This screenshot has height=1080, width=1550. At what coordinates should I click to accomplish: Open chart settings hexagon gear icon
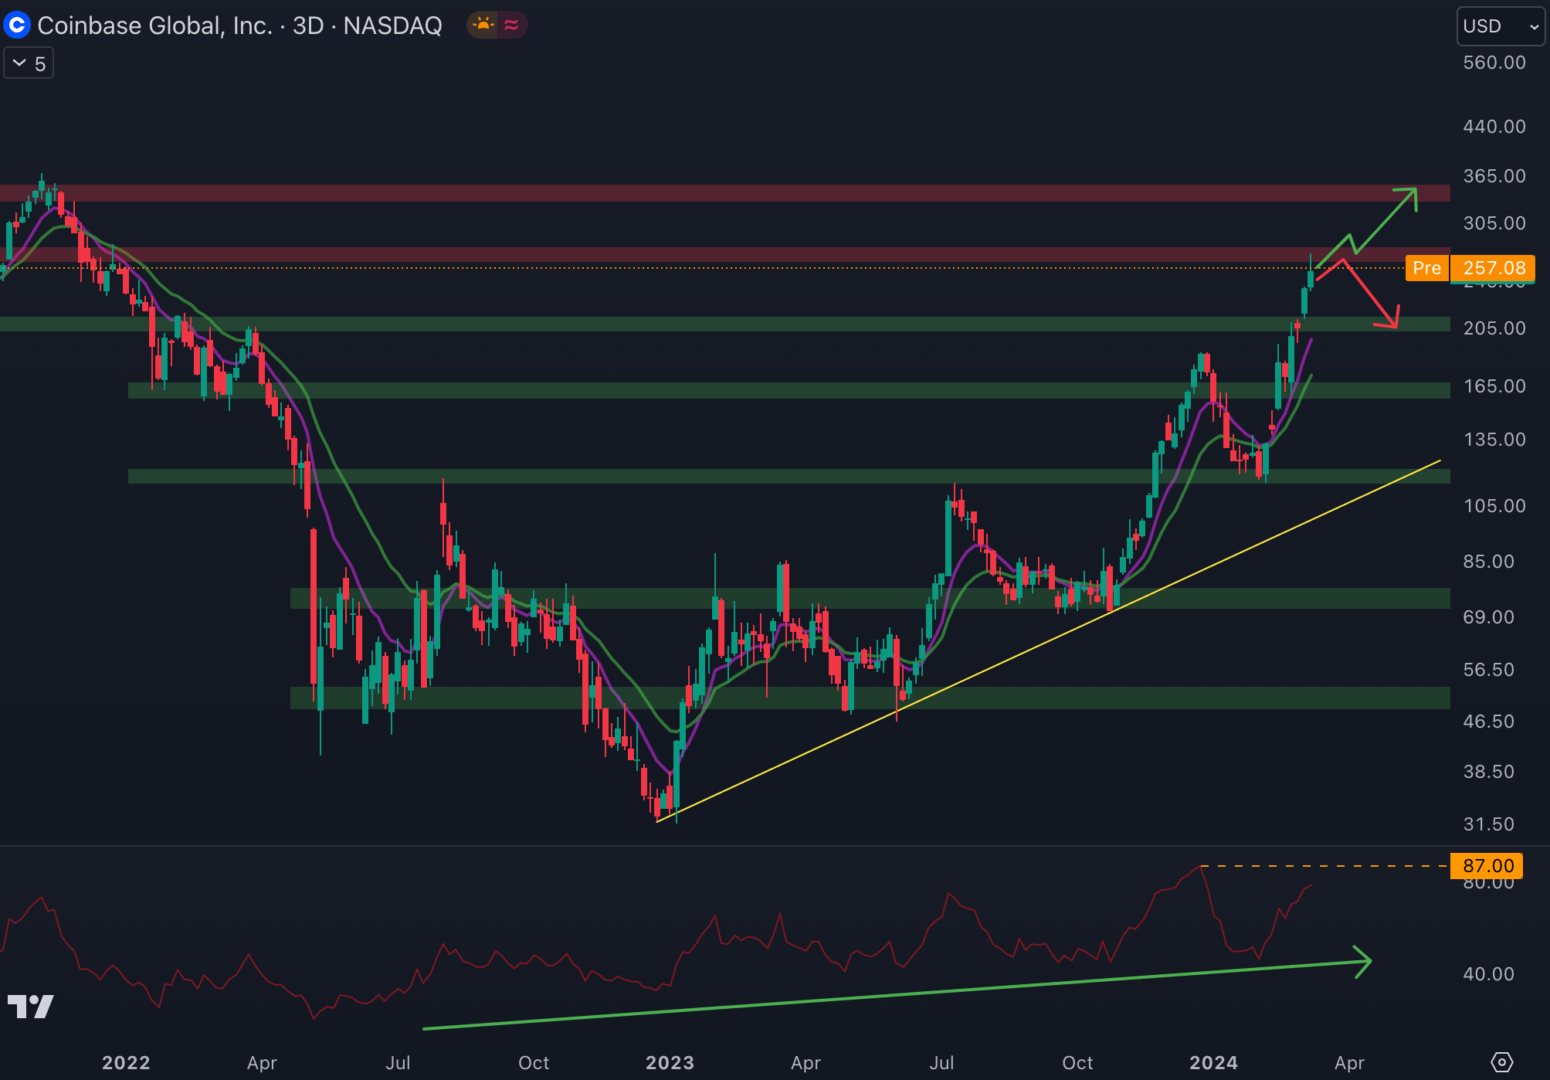click(1502, 1062)
